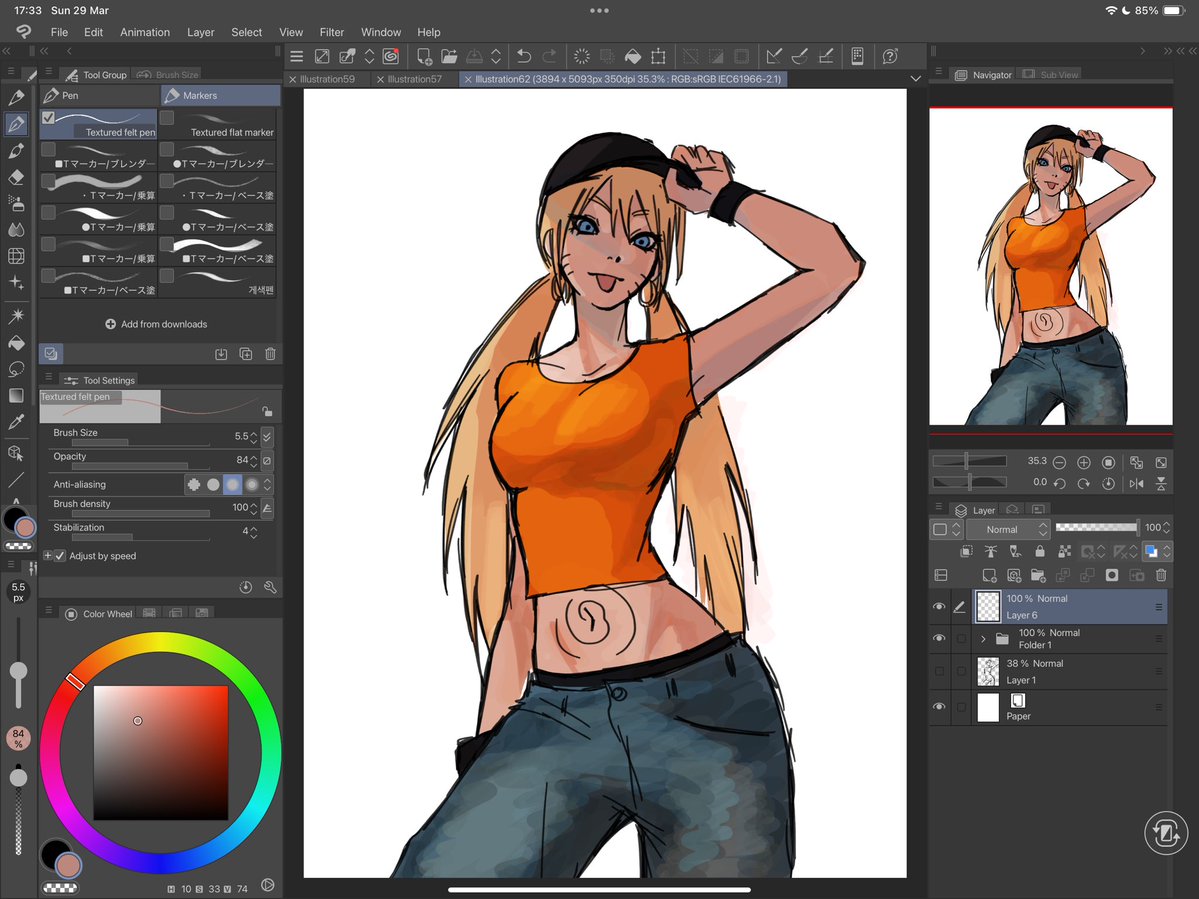1199x899 pixels.
Task: Open the Clip Studio swirl icon
Action: click(391, 56)
